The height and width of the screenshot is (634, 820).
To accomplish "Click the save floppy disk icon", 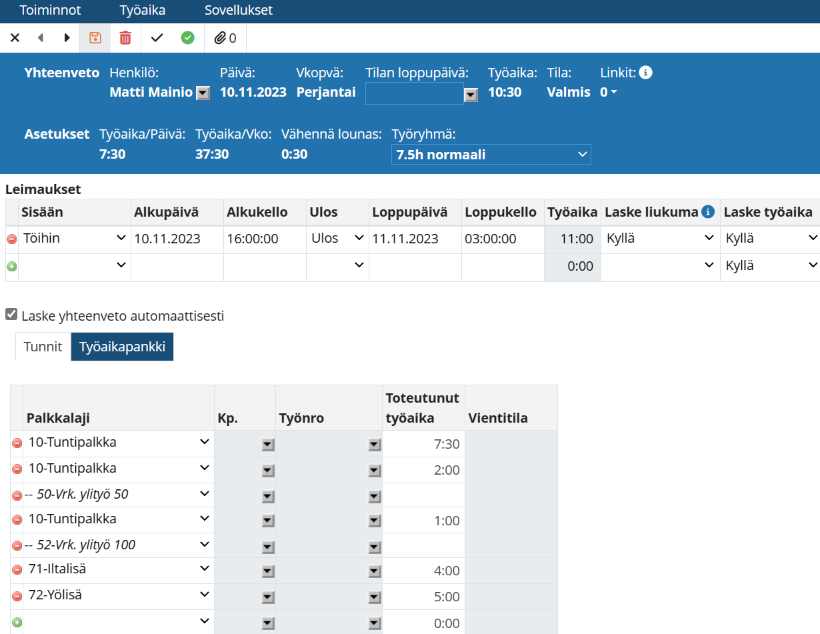I will pyautogui.click(x=96, y=38).
